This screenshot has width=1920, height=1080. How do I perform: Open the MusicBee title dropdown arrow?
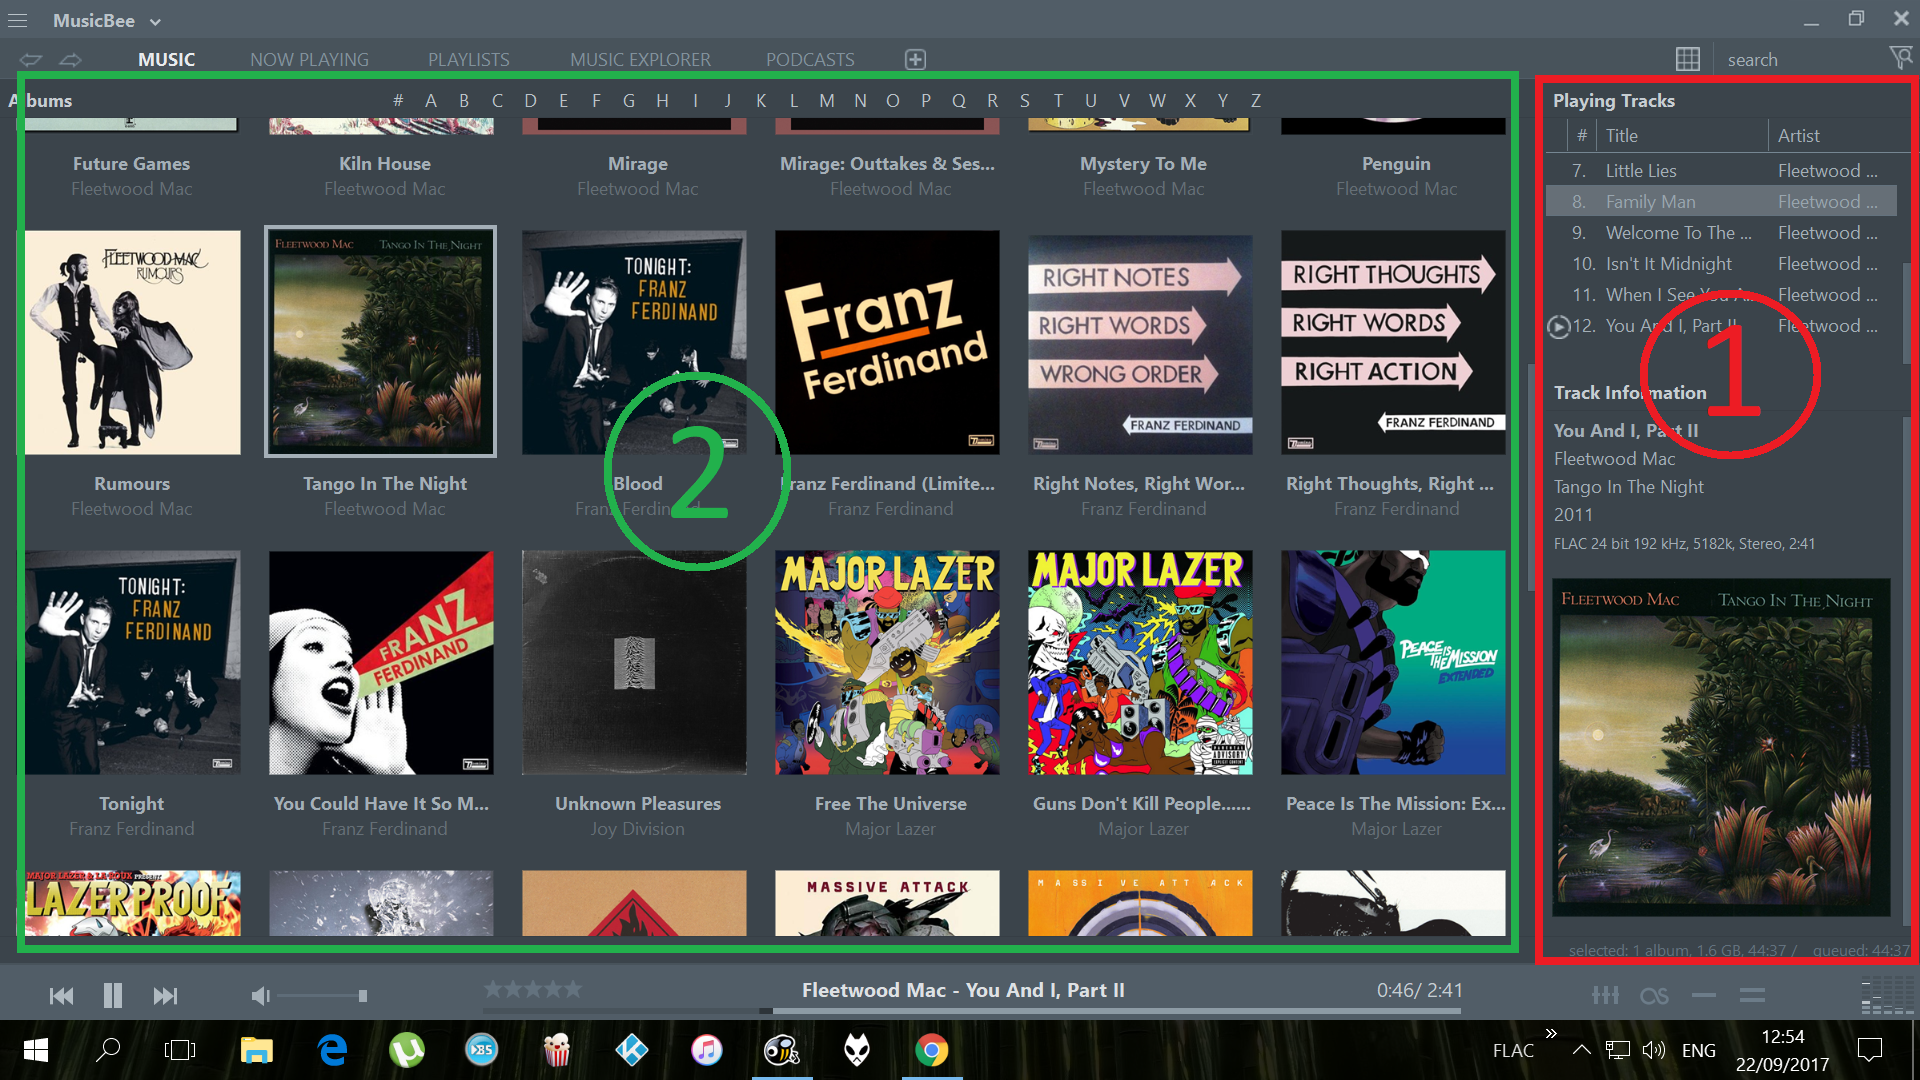pyautogui.click(x=155, y=21)
